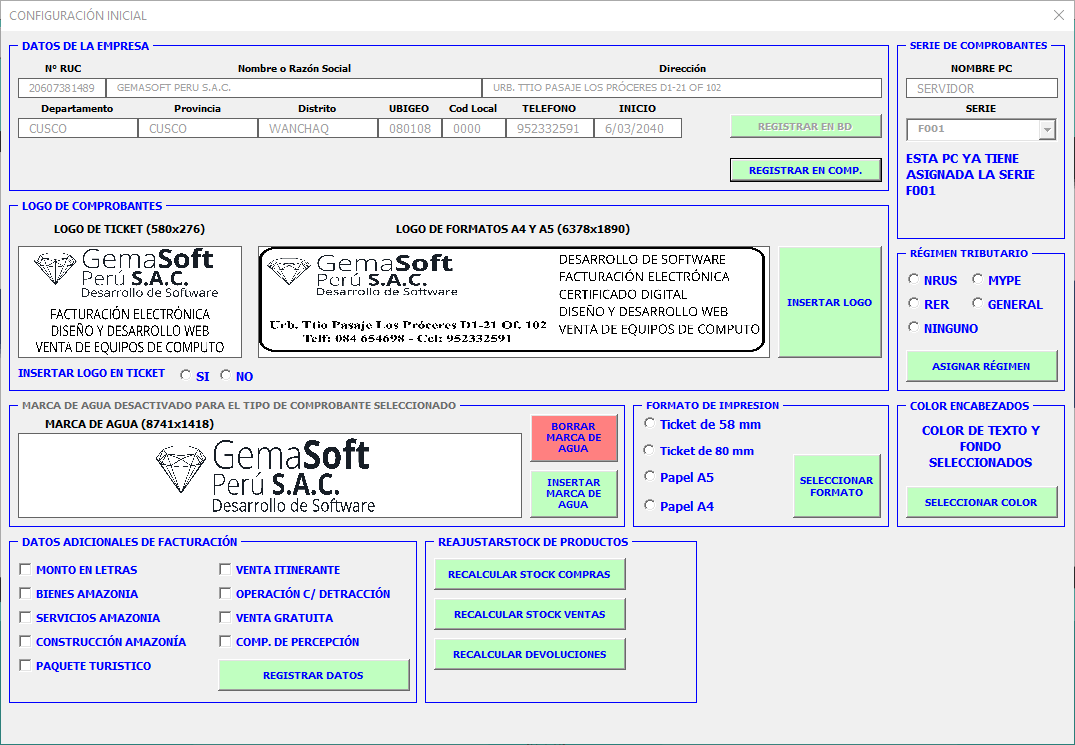This screenshot has width=1075, height=745.
Task: Click the NOMBRE PC field SERVIDOR
Action: (x=982, y=88)
